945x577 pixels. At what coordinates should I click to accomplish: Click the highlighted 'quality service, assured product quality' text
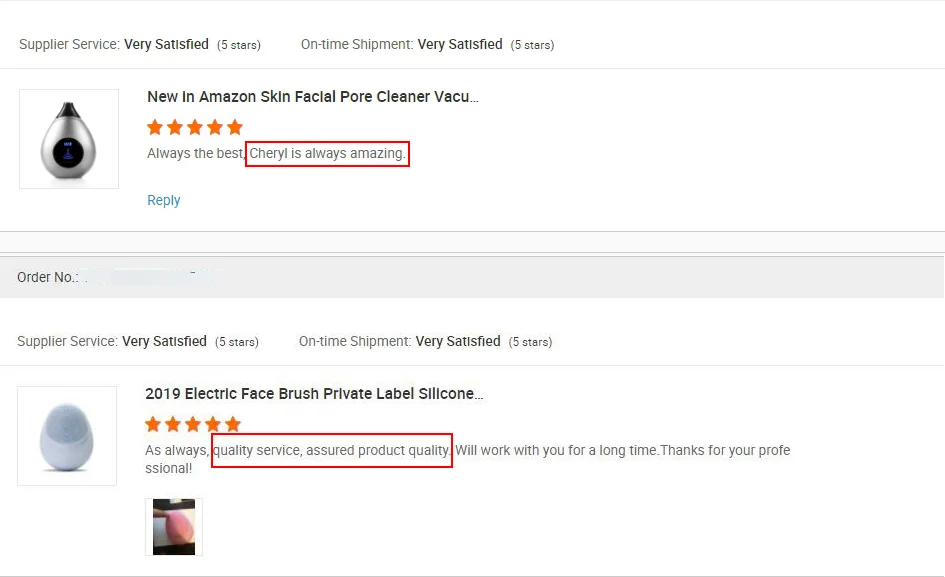(x=332, y=450)
